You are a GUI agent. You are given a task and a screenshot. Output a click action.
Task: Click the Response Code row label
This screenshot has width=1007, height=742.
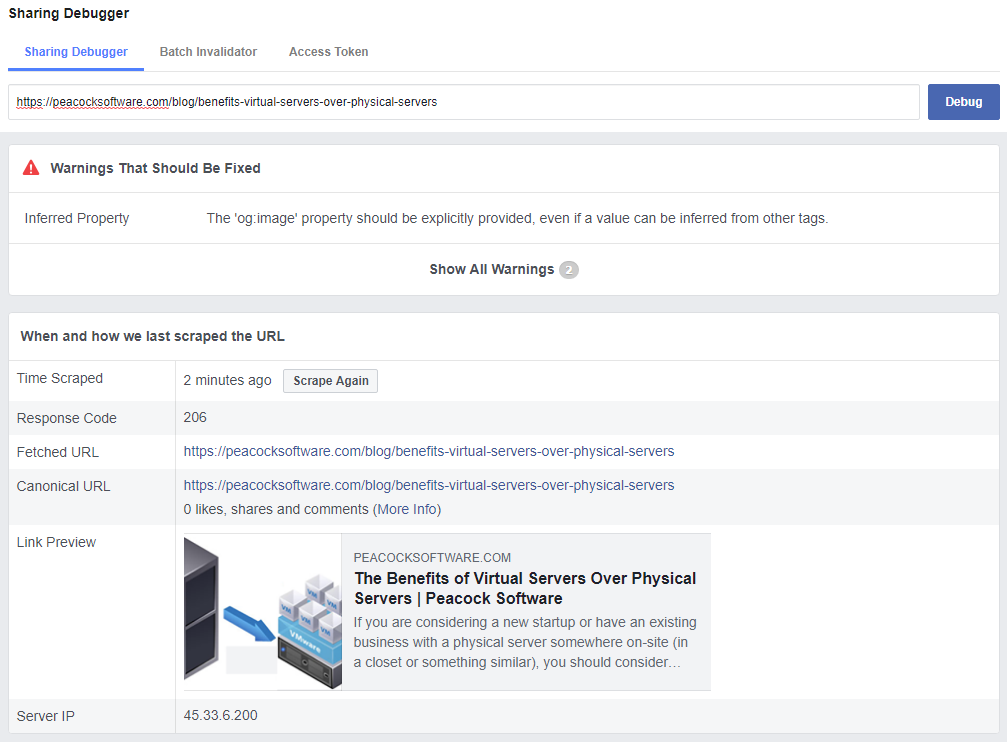point(67,418)
